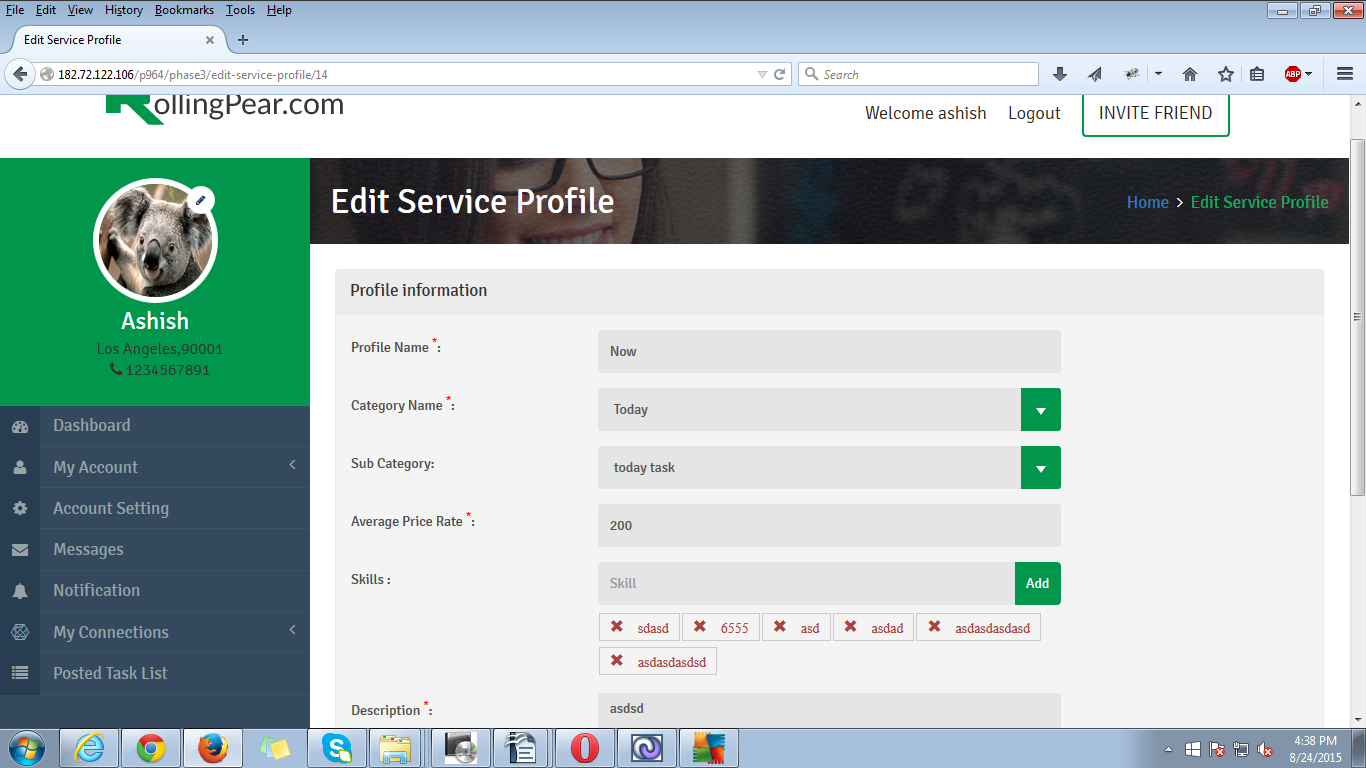Click the Home breadcrumb link

1148,202
